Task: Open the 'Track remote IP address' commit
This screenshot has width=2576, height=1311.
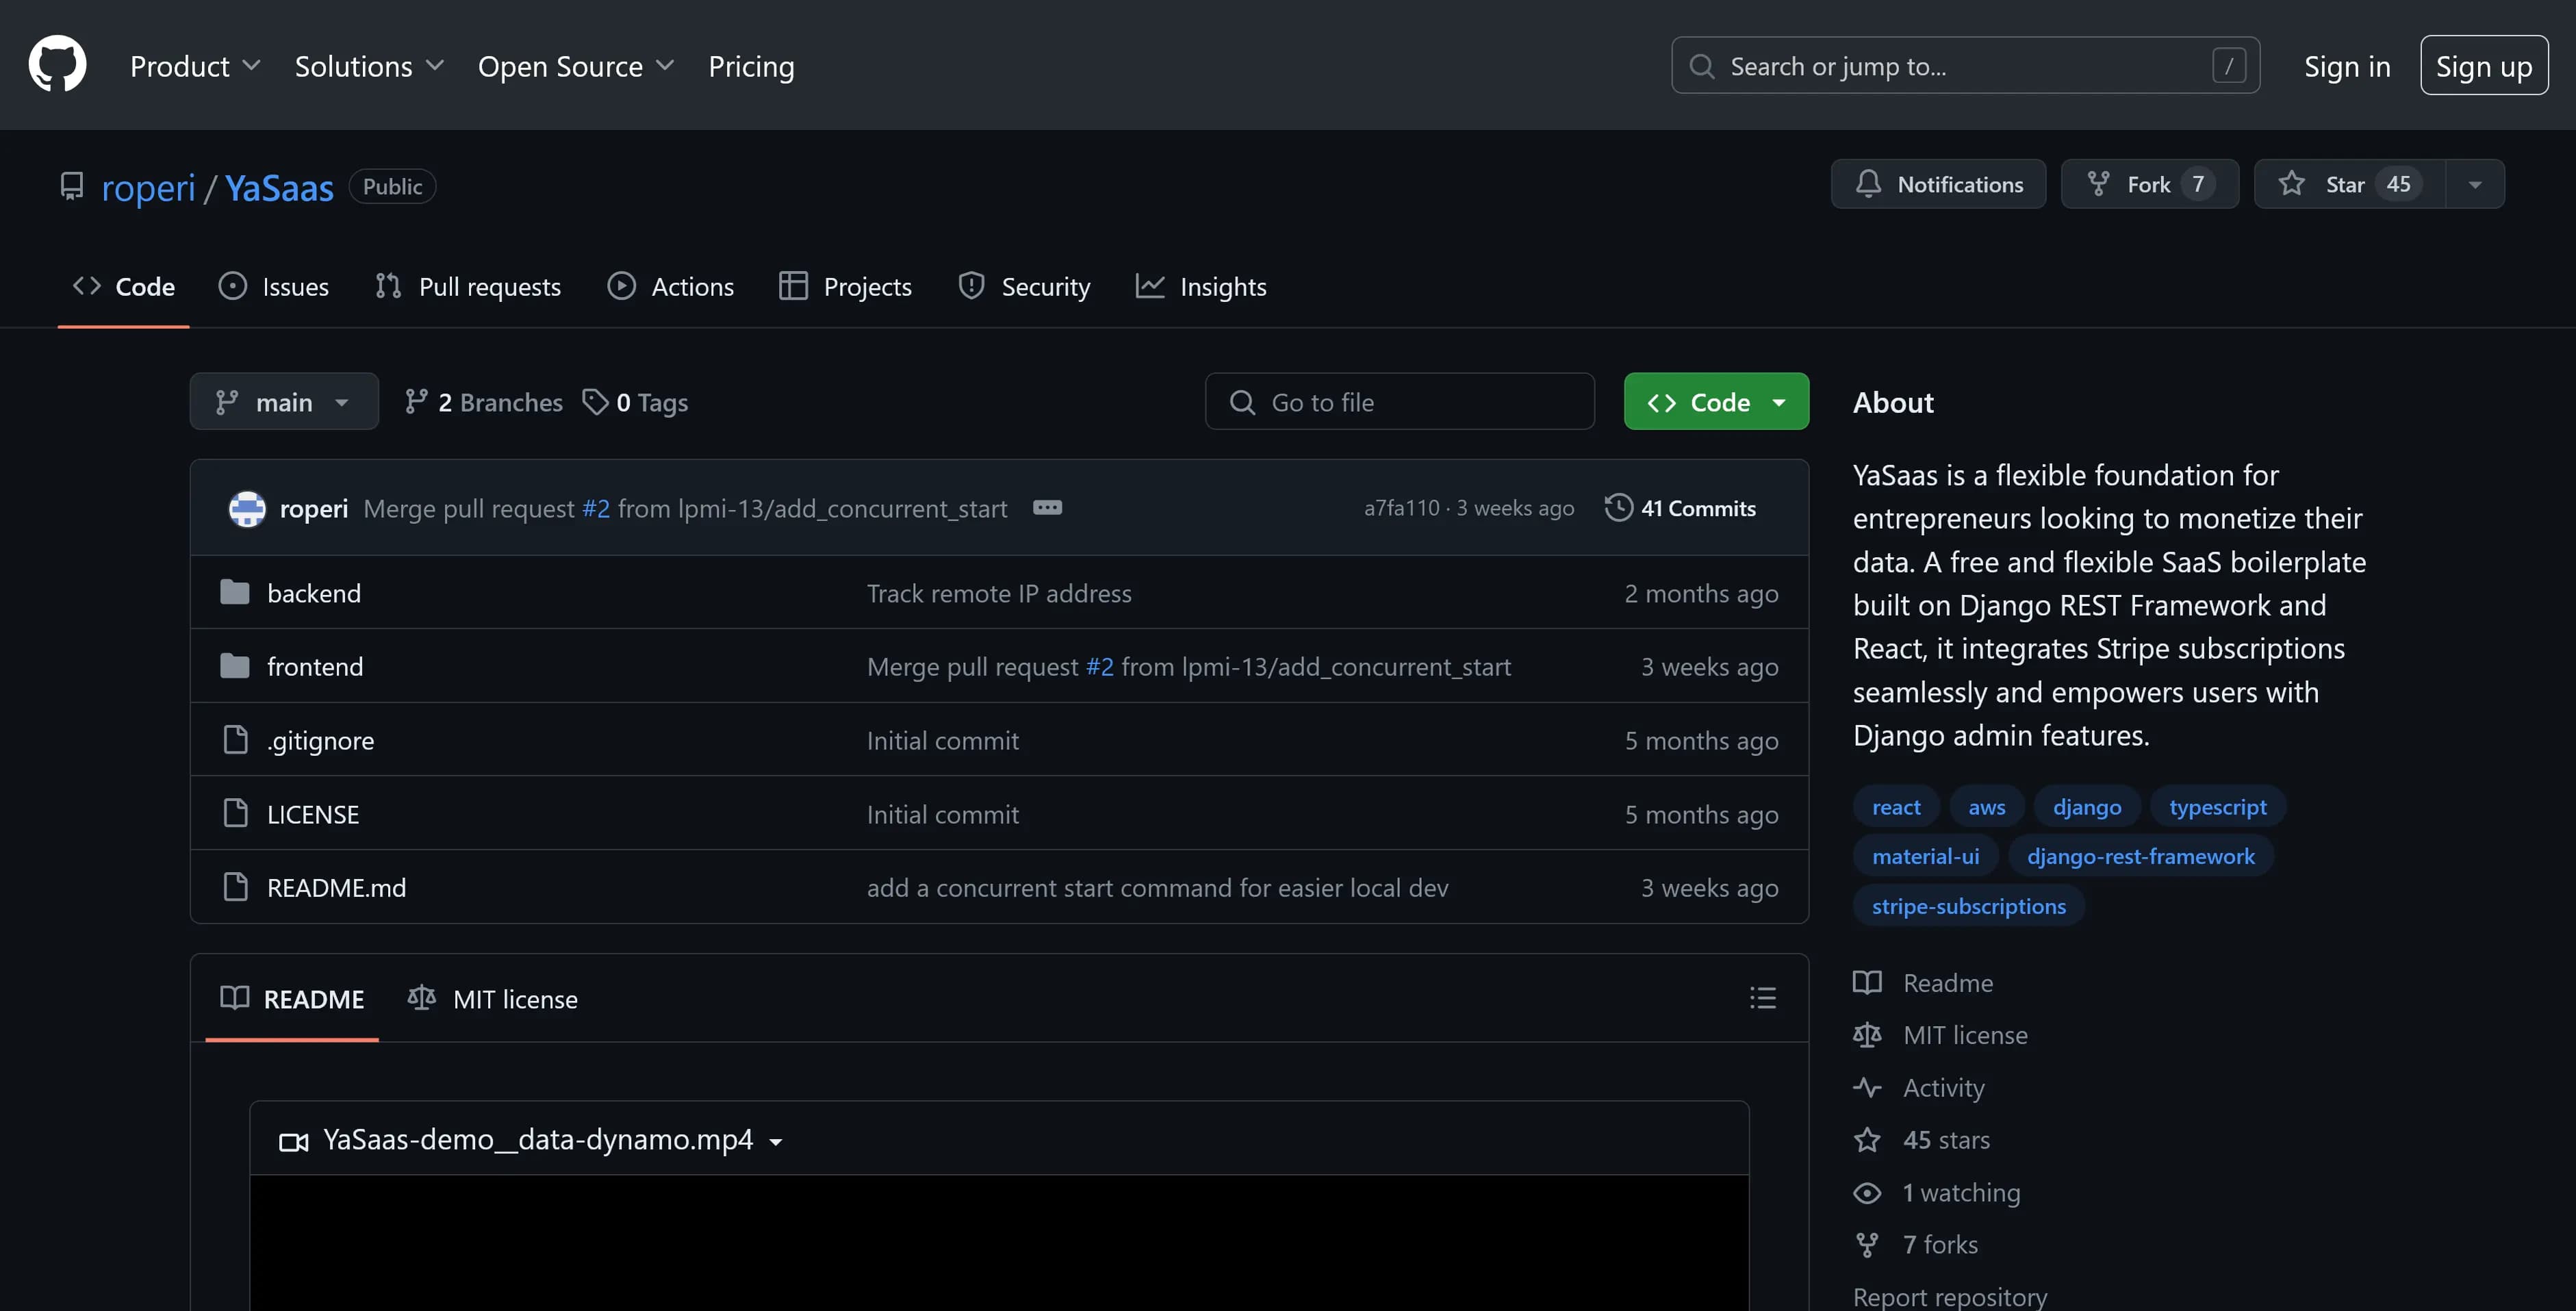Action: [x=999, y=593]
